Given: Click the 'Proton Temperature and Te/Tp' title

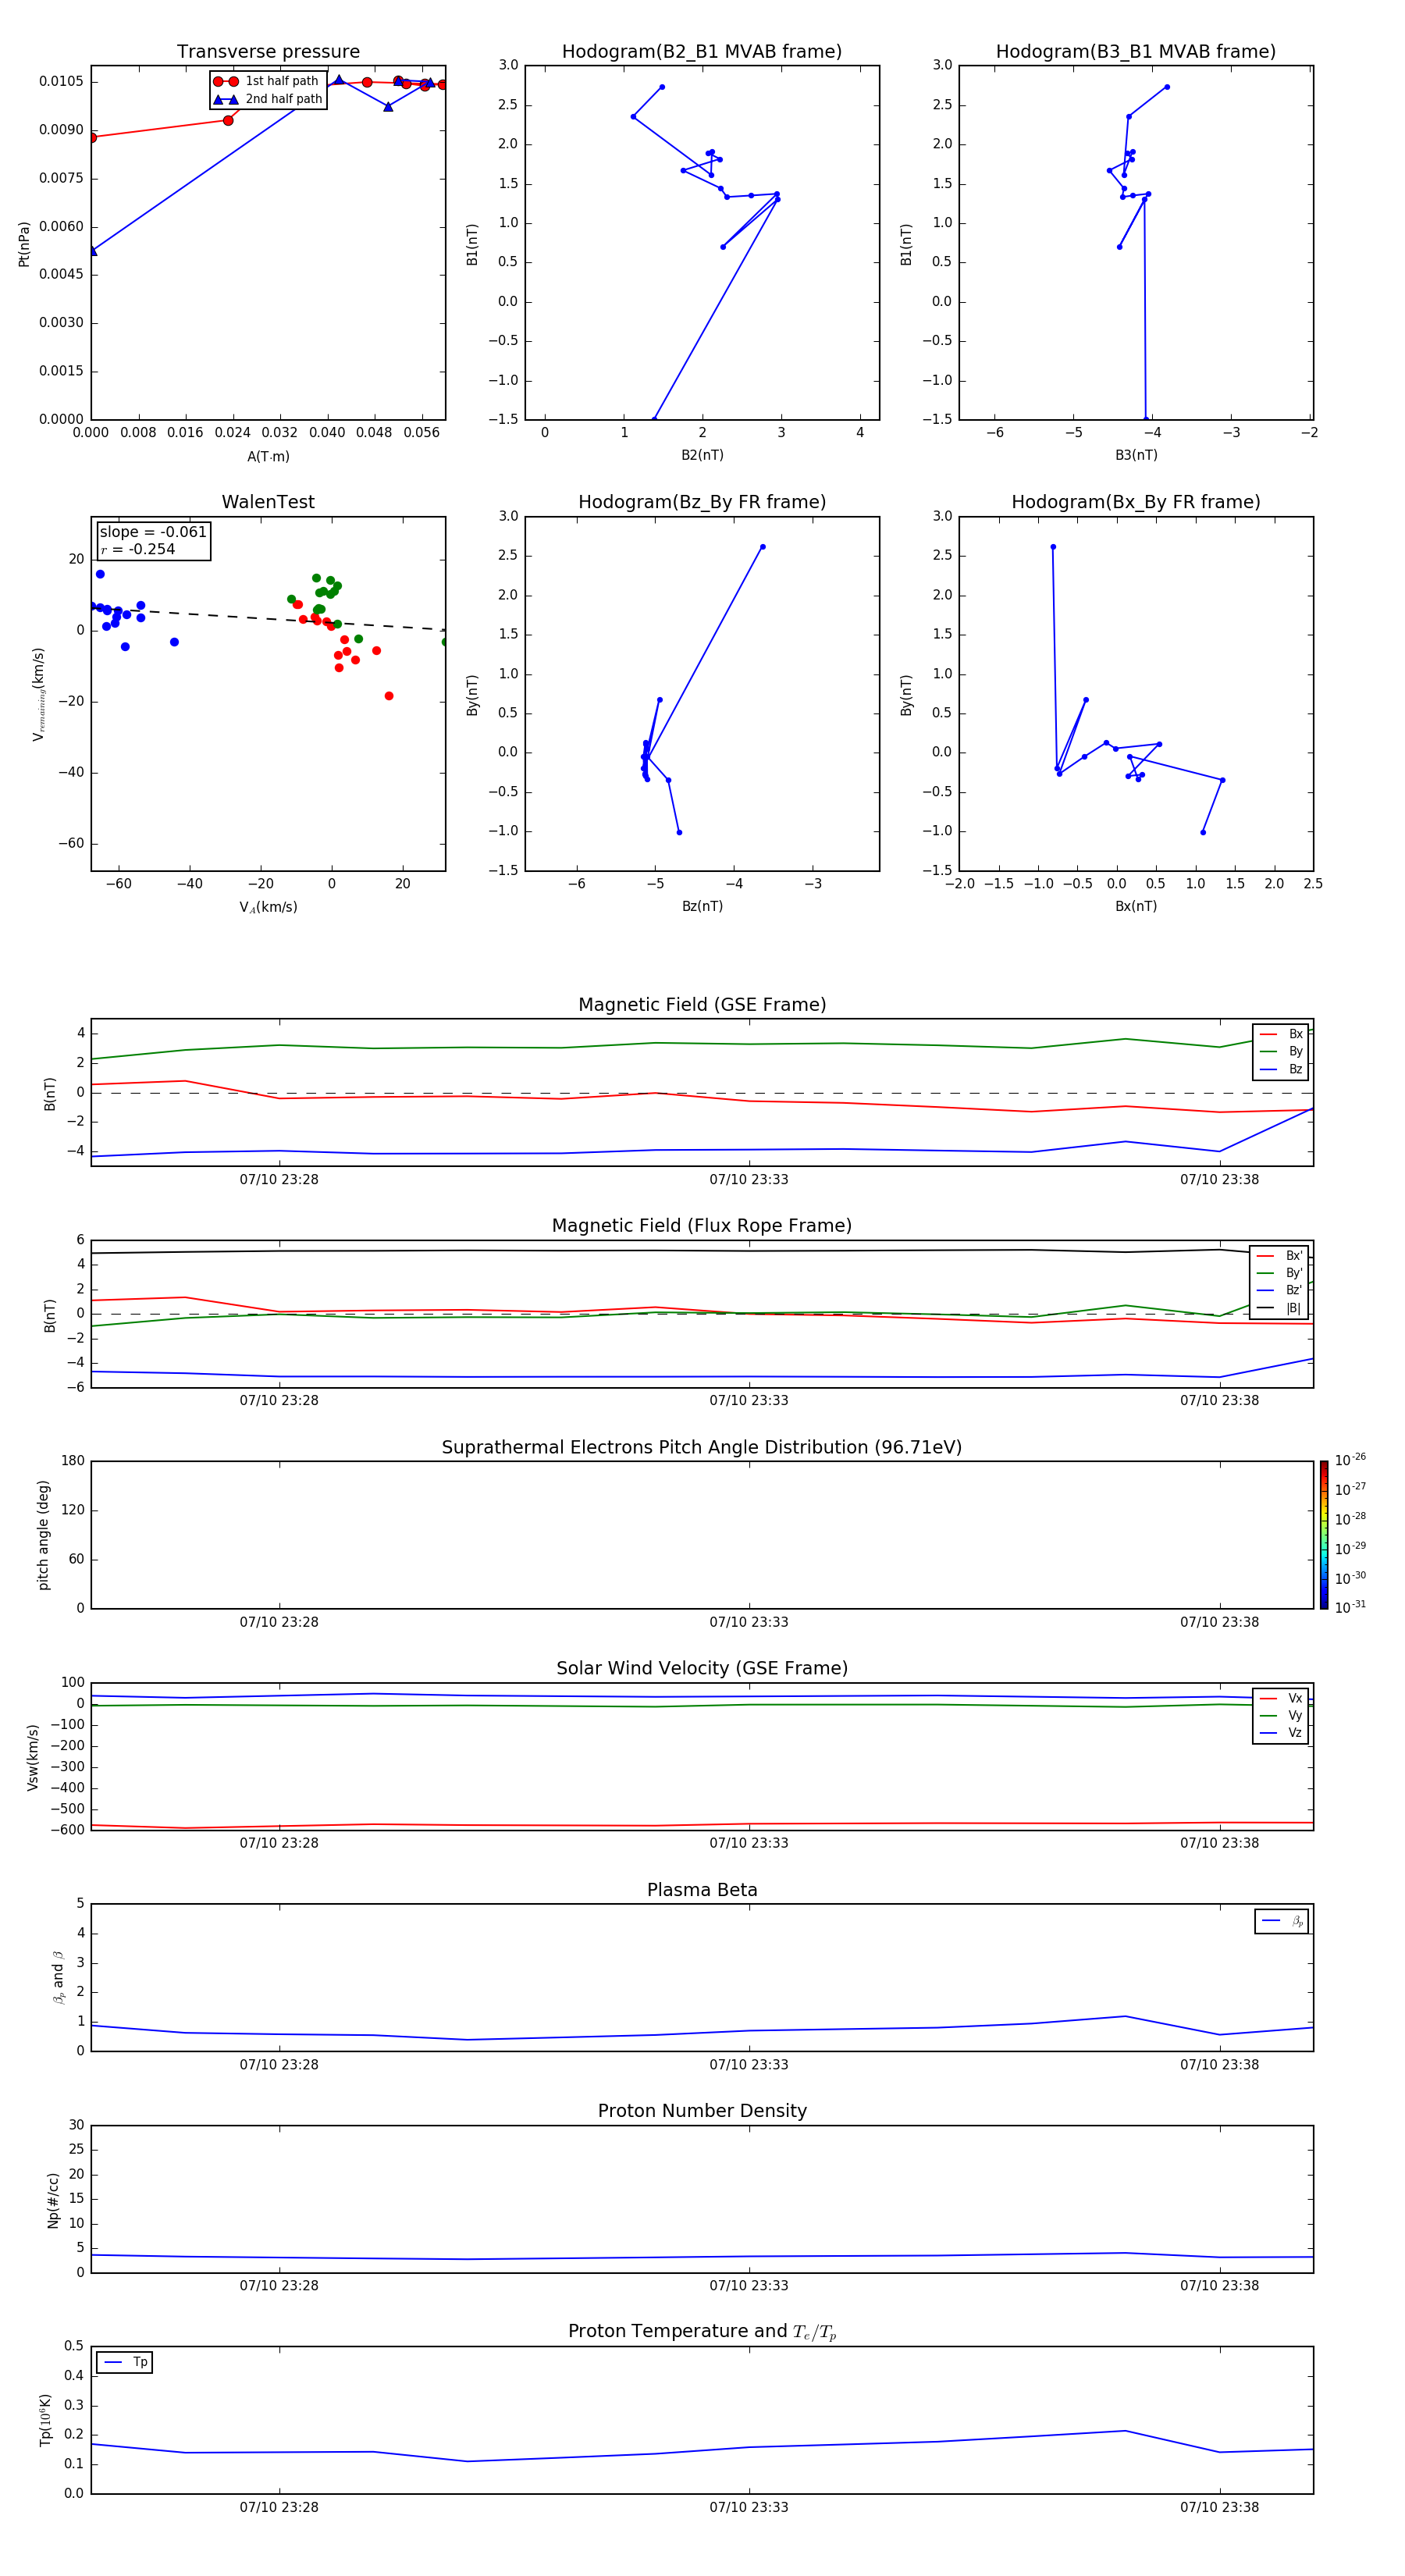Looking at the screenshot, I should tap(702, 2332).
